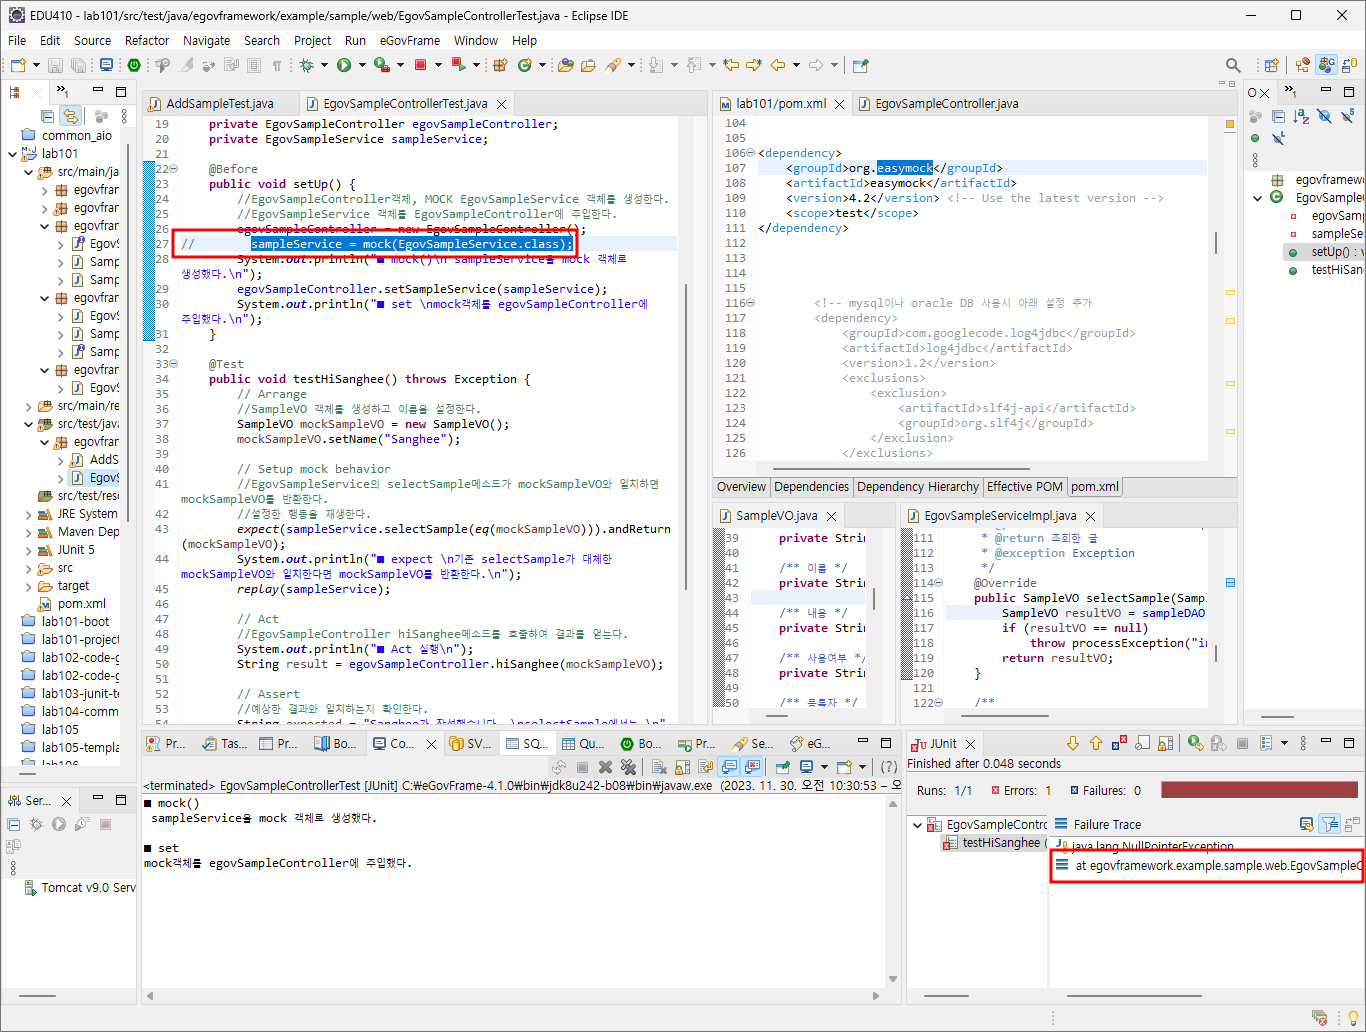Click the Console horizontal scrollbar
Screen dimensions: 1366x1032
point(512,995)
